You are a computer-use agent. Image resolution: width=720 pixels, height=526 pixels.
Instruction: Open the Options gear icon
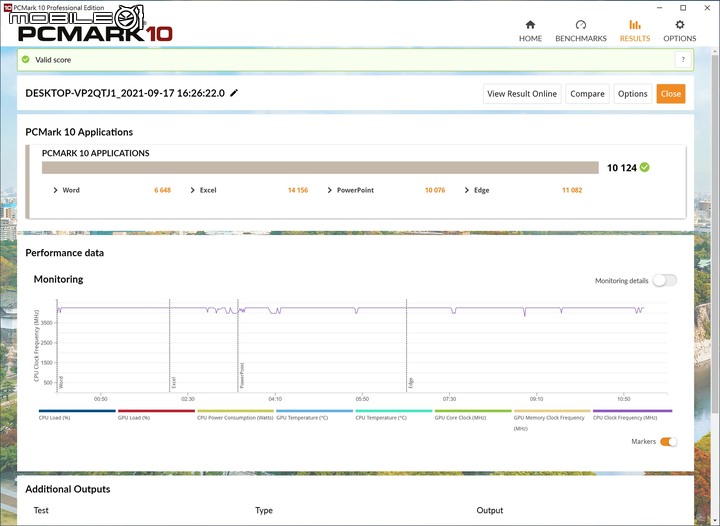coord(680,25)
